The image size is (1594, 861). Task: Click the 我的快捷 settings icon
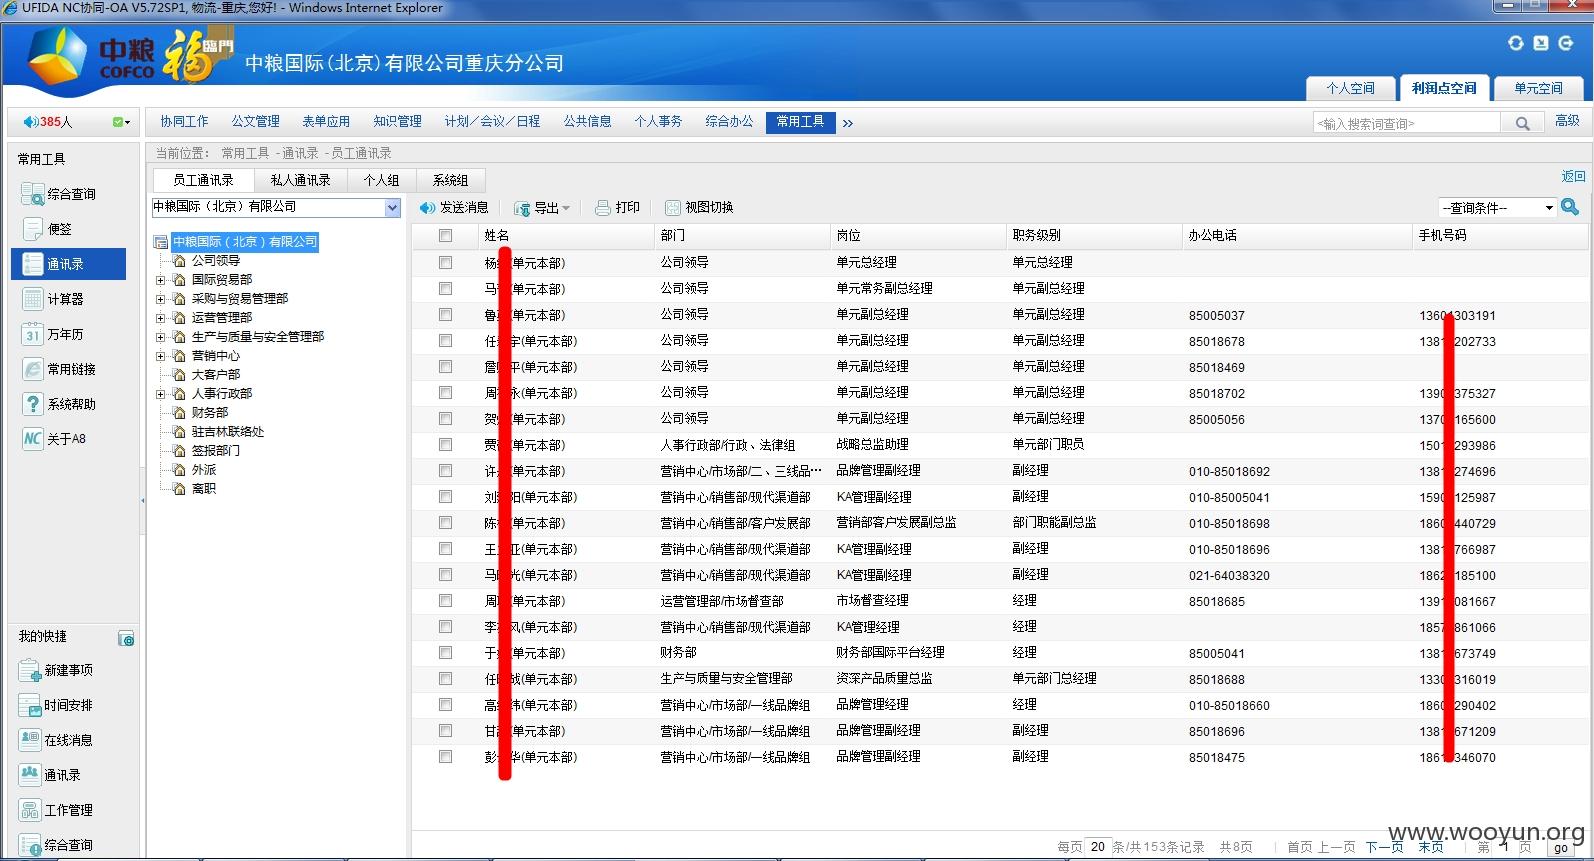click(126, 638)
